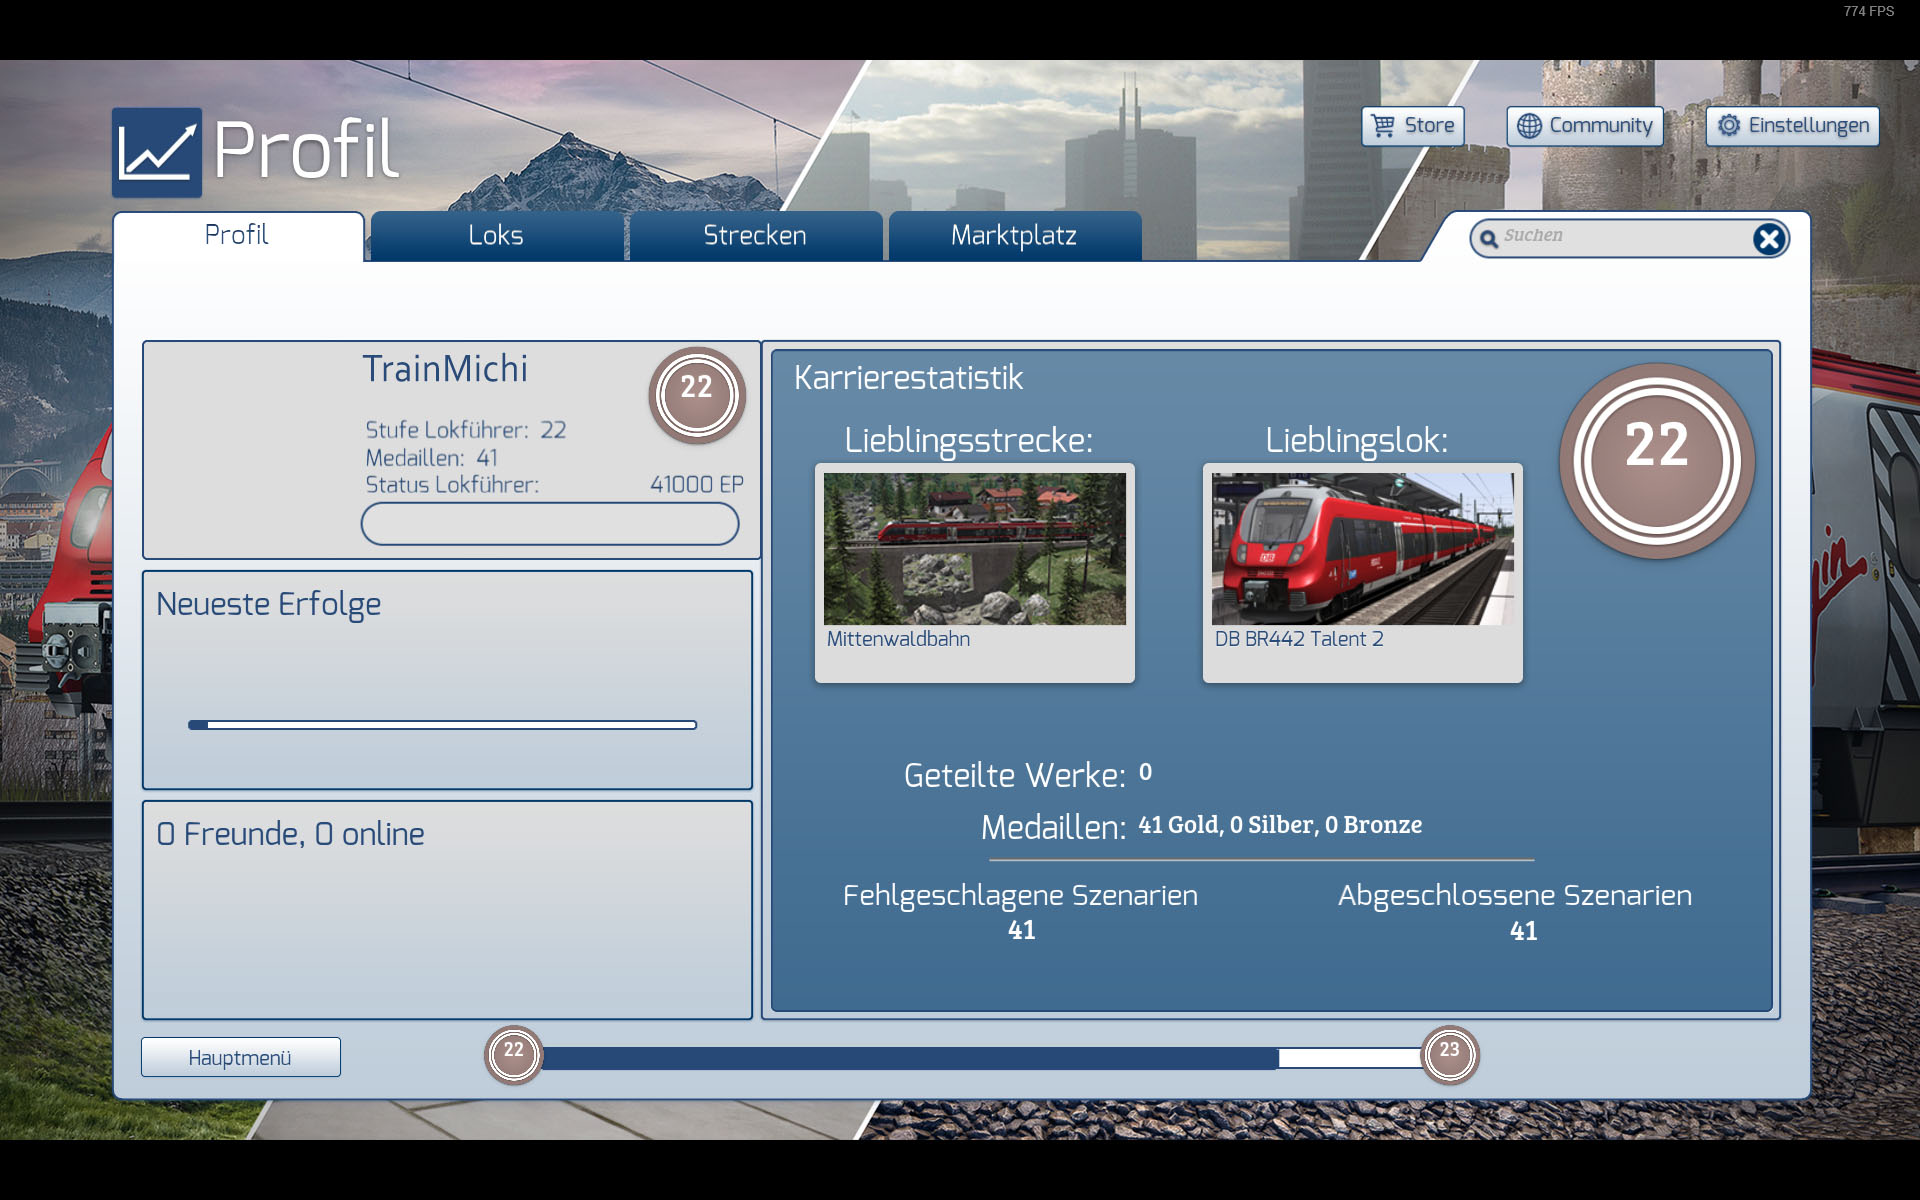The width and height of the screenshot is (1920, 1200).
Task: Click the Neueste Erfolge progress slider
Action: pyautogui.click(x=442, y=725)
